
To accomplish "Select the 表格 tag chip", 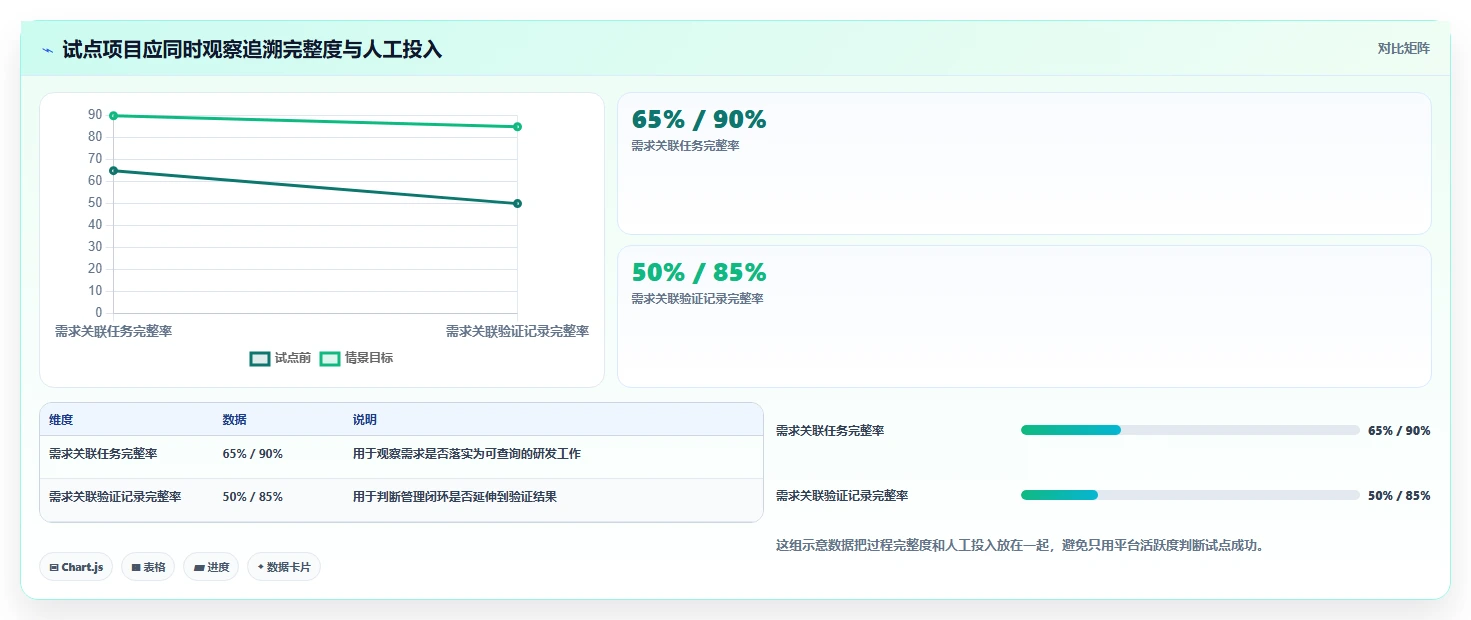I will click(148, 567).
